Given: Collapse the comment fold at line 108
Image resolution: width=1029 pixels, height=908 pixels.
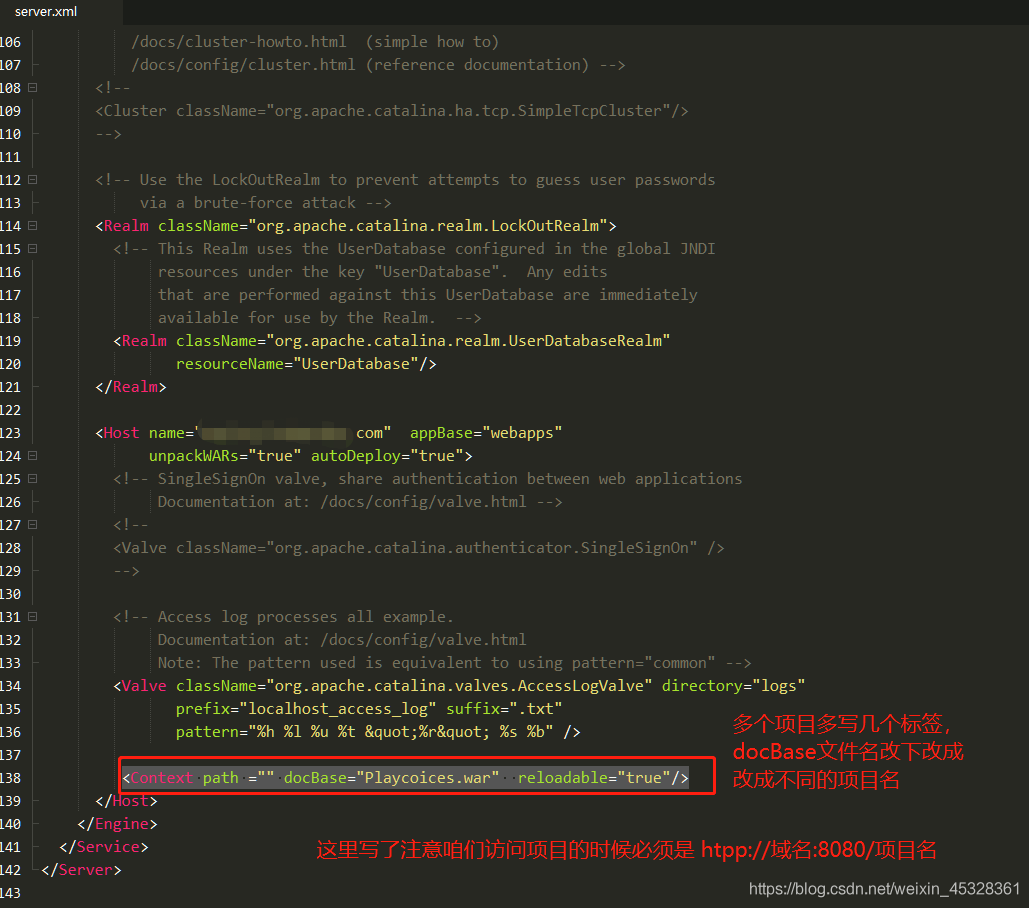Looking at the screenshot, I should [32, 87].
